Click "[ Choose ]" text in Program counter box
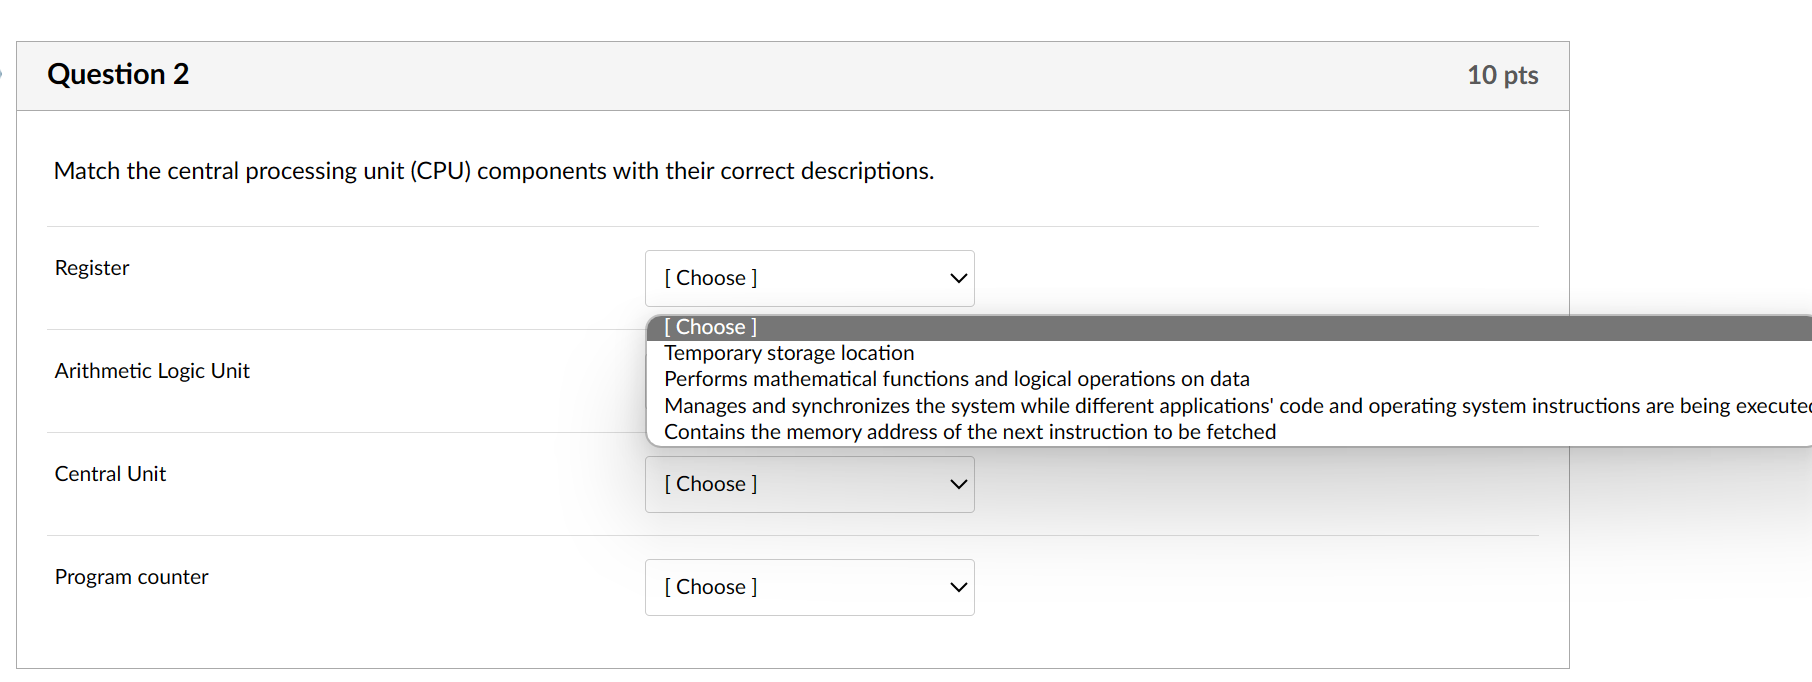 point(711,587)
